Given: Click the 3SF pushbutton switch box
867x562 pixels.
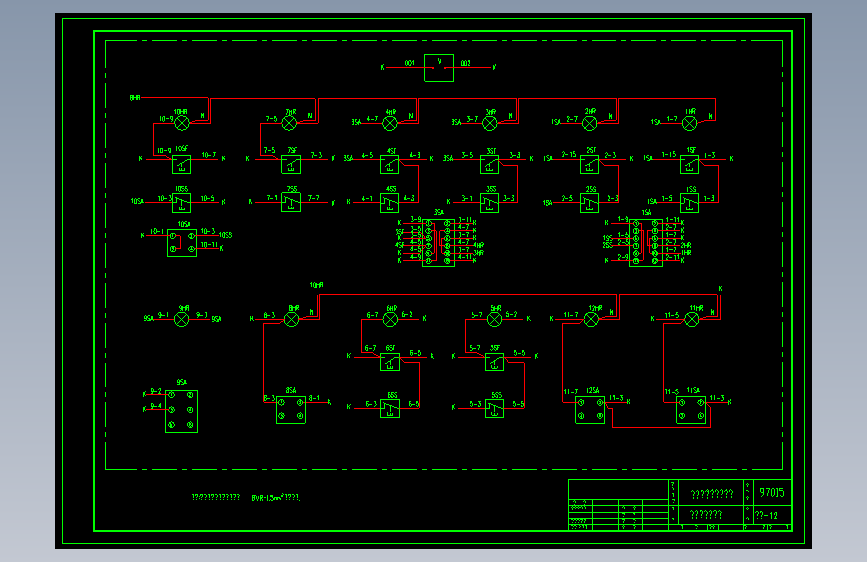Looking at the screenshot, I should pos(489,164).
